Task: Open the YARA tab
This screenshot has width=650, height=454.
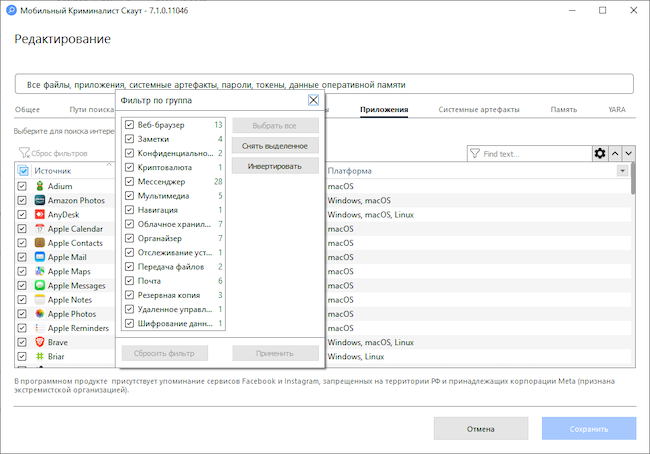Action: [x=617, y=109]
